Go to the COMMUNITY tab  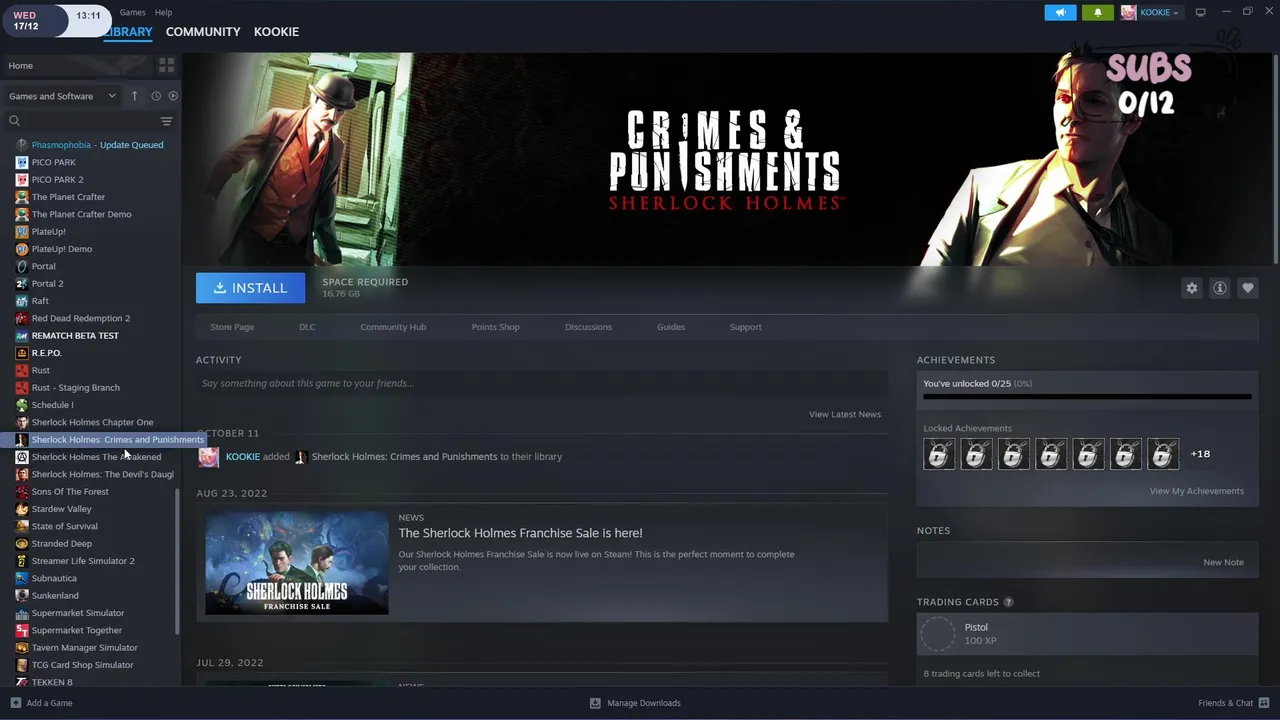coord(203,32)
